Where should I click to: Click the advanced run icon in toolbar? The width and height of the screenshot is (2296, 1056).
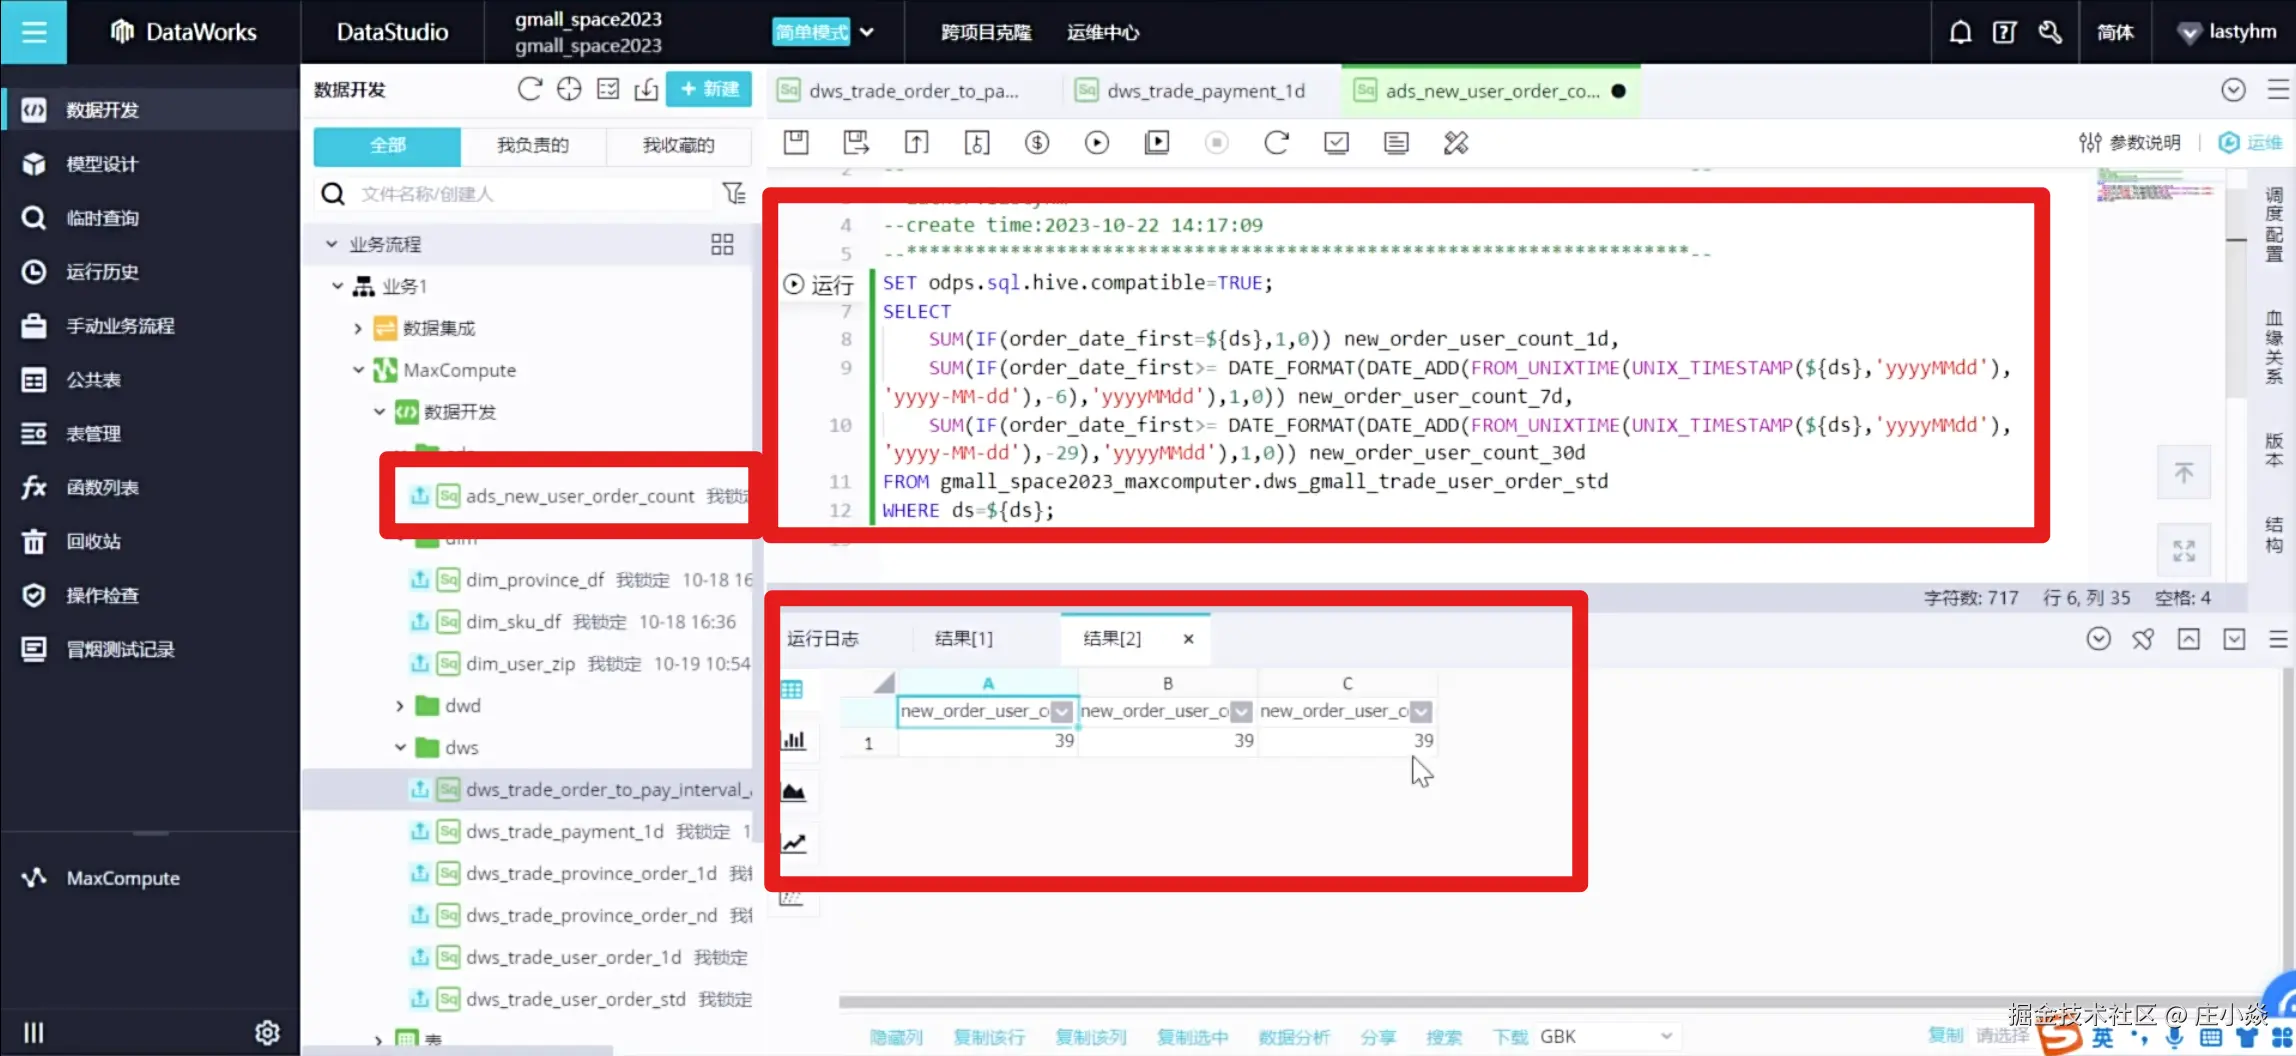[1157, 142]
